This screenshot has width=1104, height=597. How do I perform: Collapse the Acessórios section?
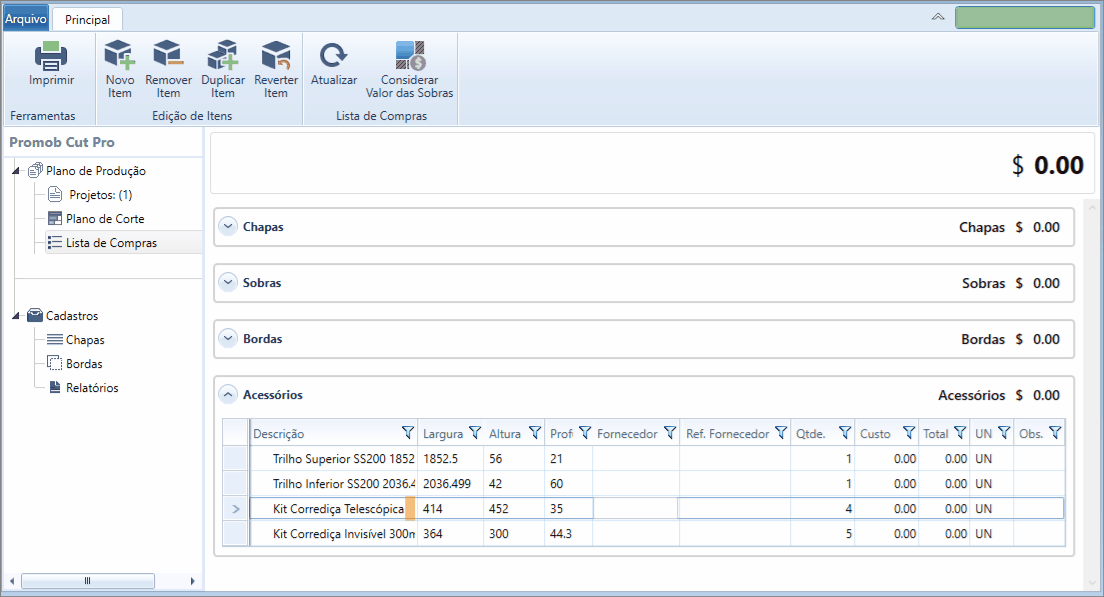(227, 394)
